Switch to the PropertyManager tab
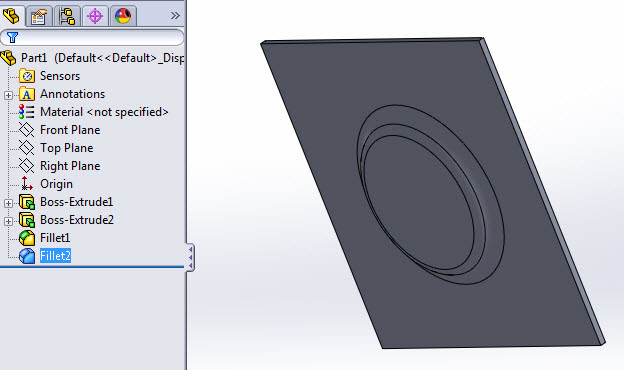This screenshot has height=370, width=624. 39,16
